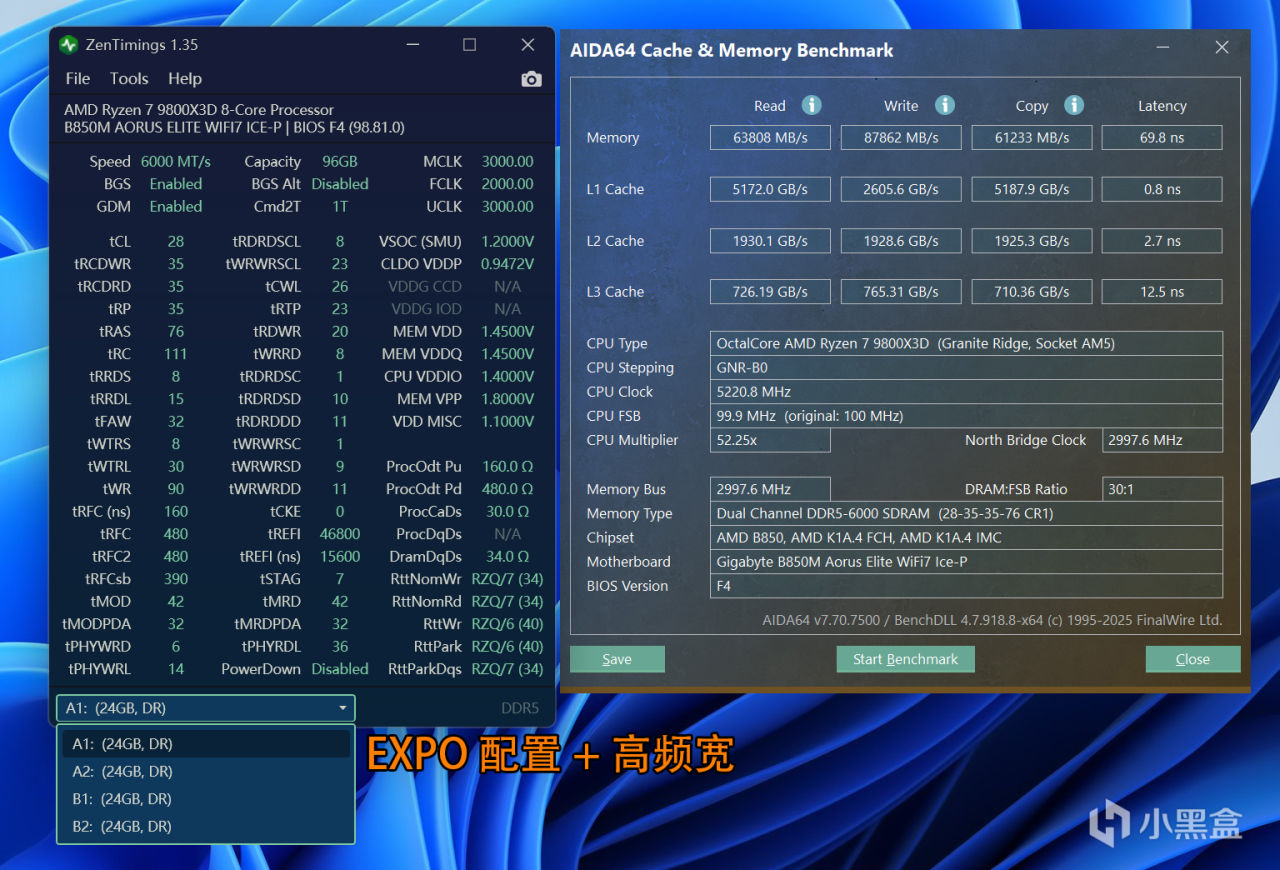
Task: Open the Tools menu in ZenTimings
Action: point(129,79)
